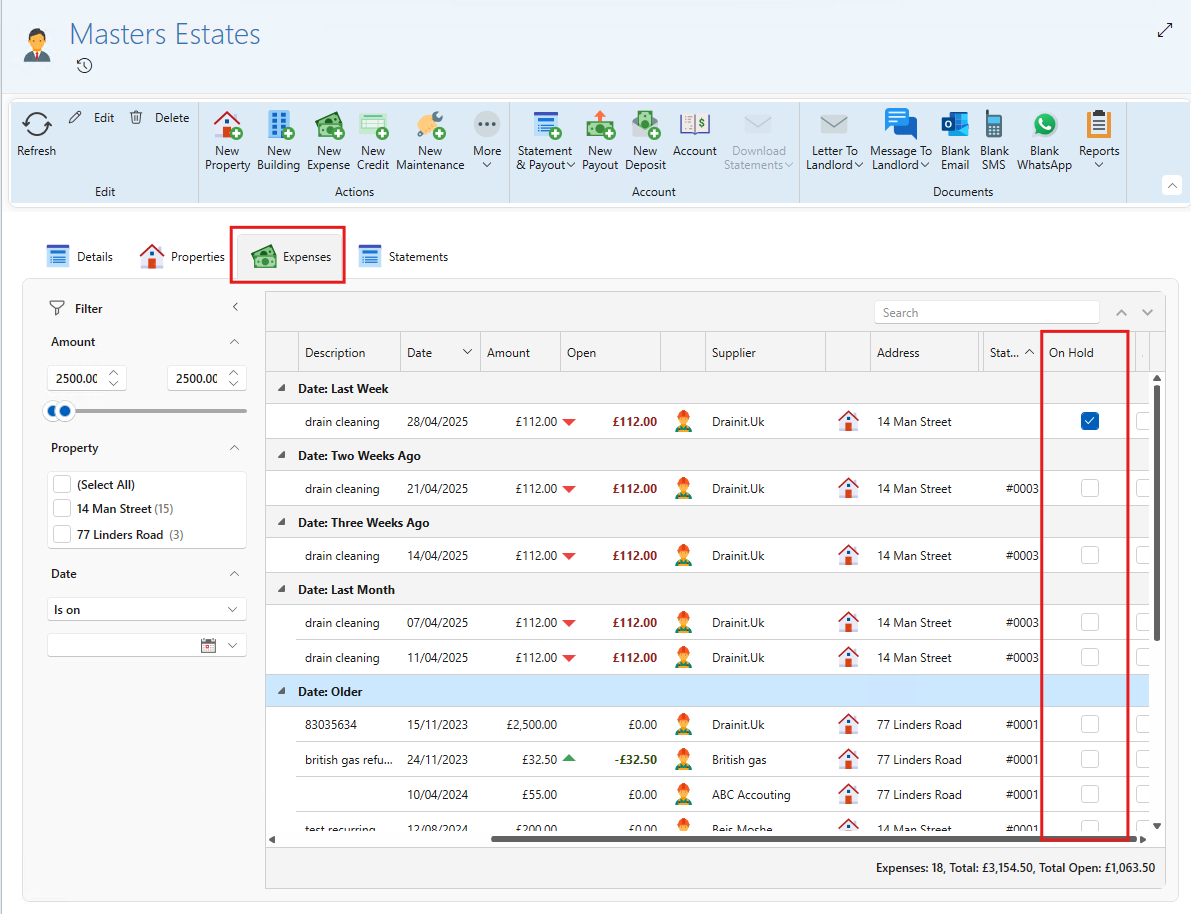Click the New Property icon
This screenshot has width=1191, height=914.
[227, 125]
